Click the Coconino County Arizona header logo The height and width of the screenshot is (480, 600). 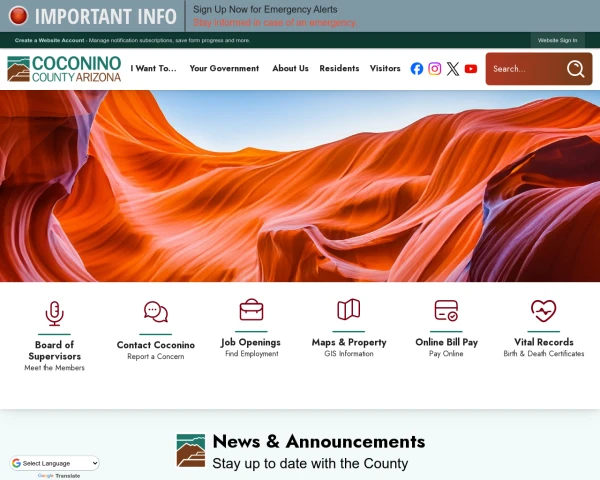[64, 69]
